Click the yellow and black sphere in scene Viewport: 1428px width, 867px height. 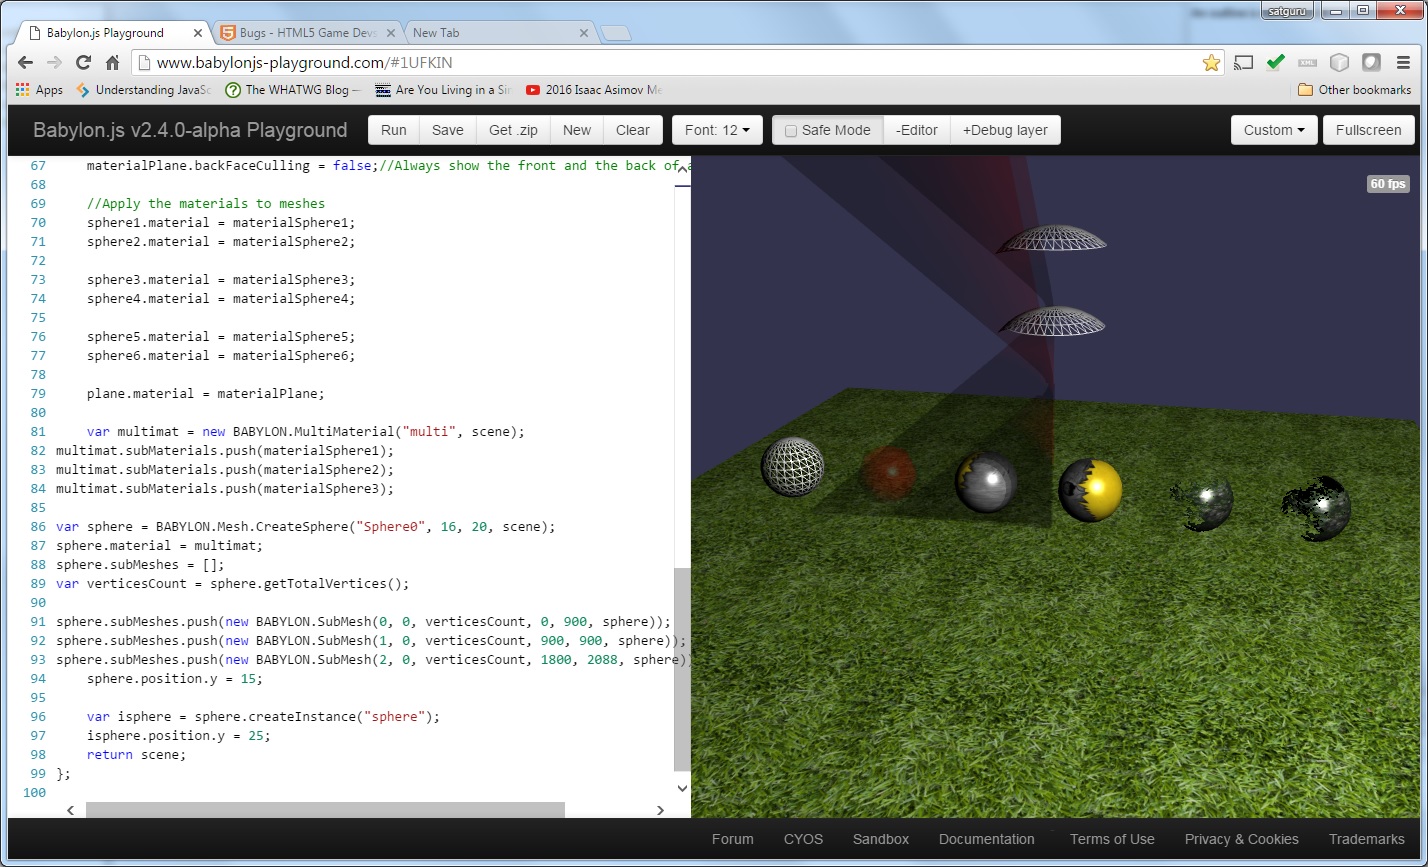(x=1090, y=490)
